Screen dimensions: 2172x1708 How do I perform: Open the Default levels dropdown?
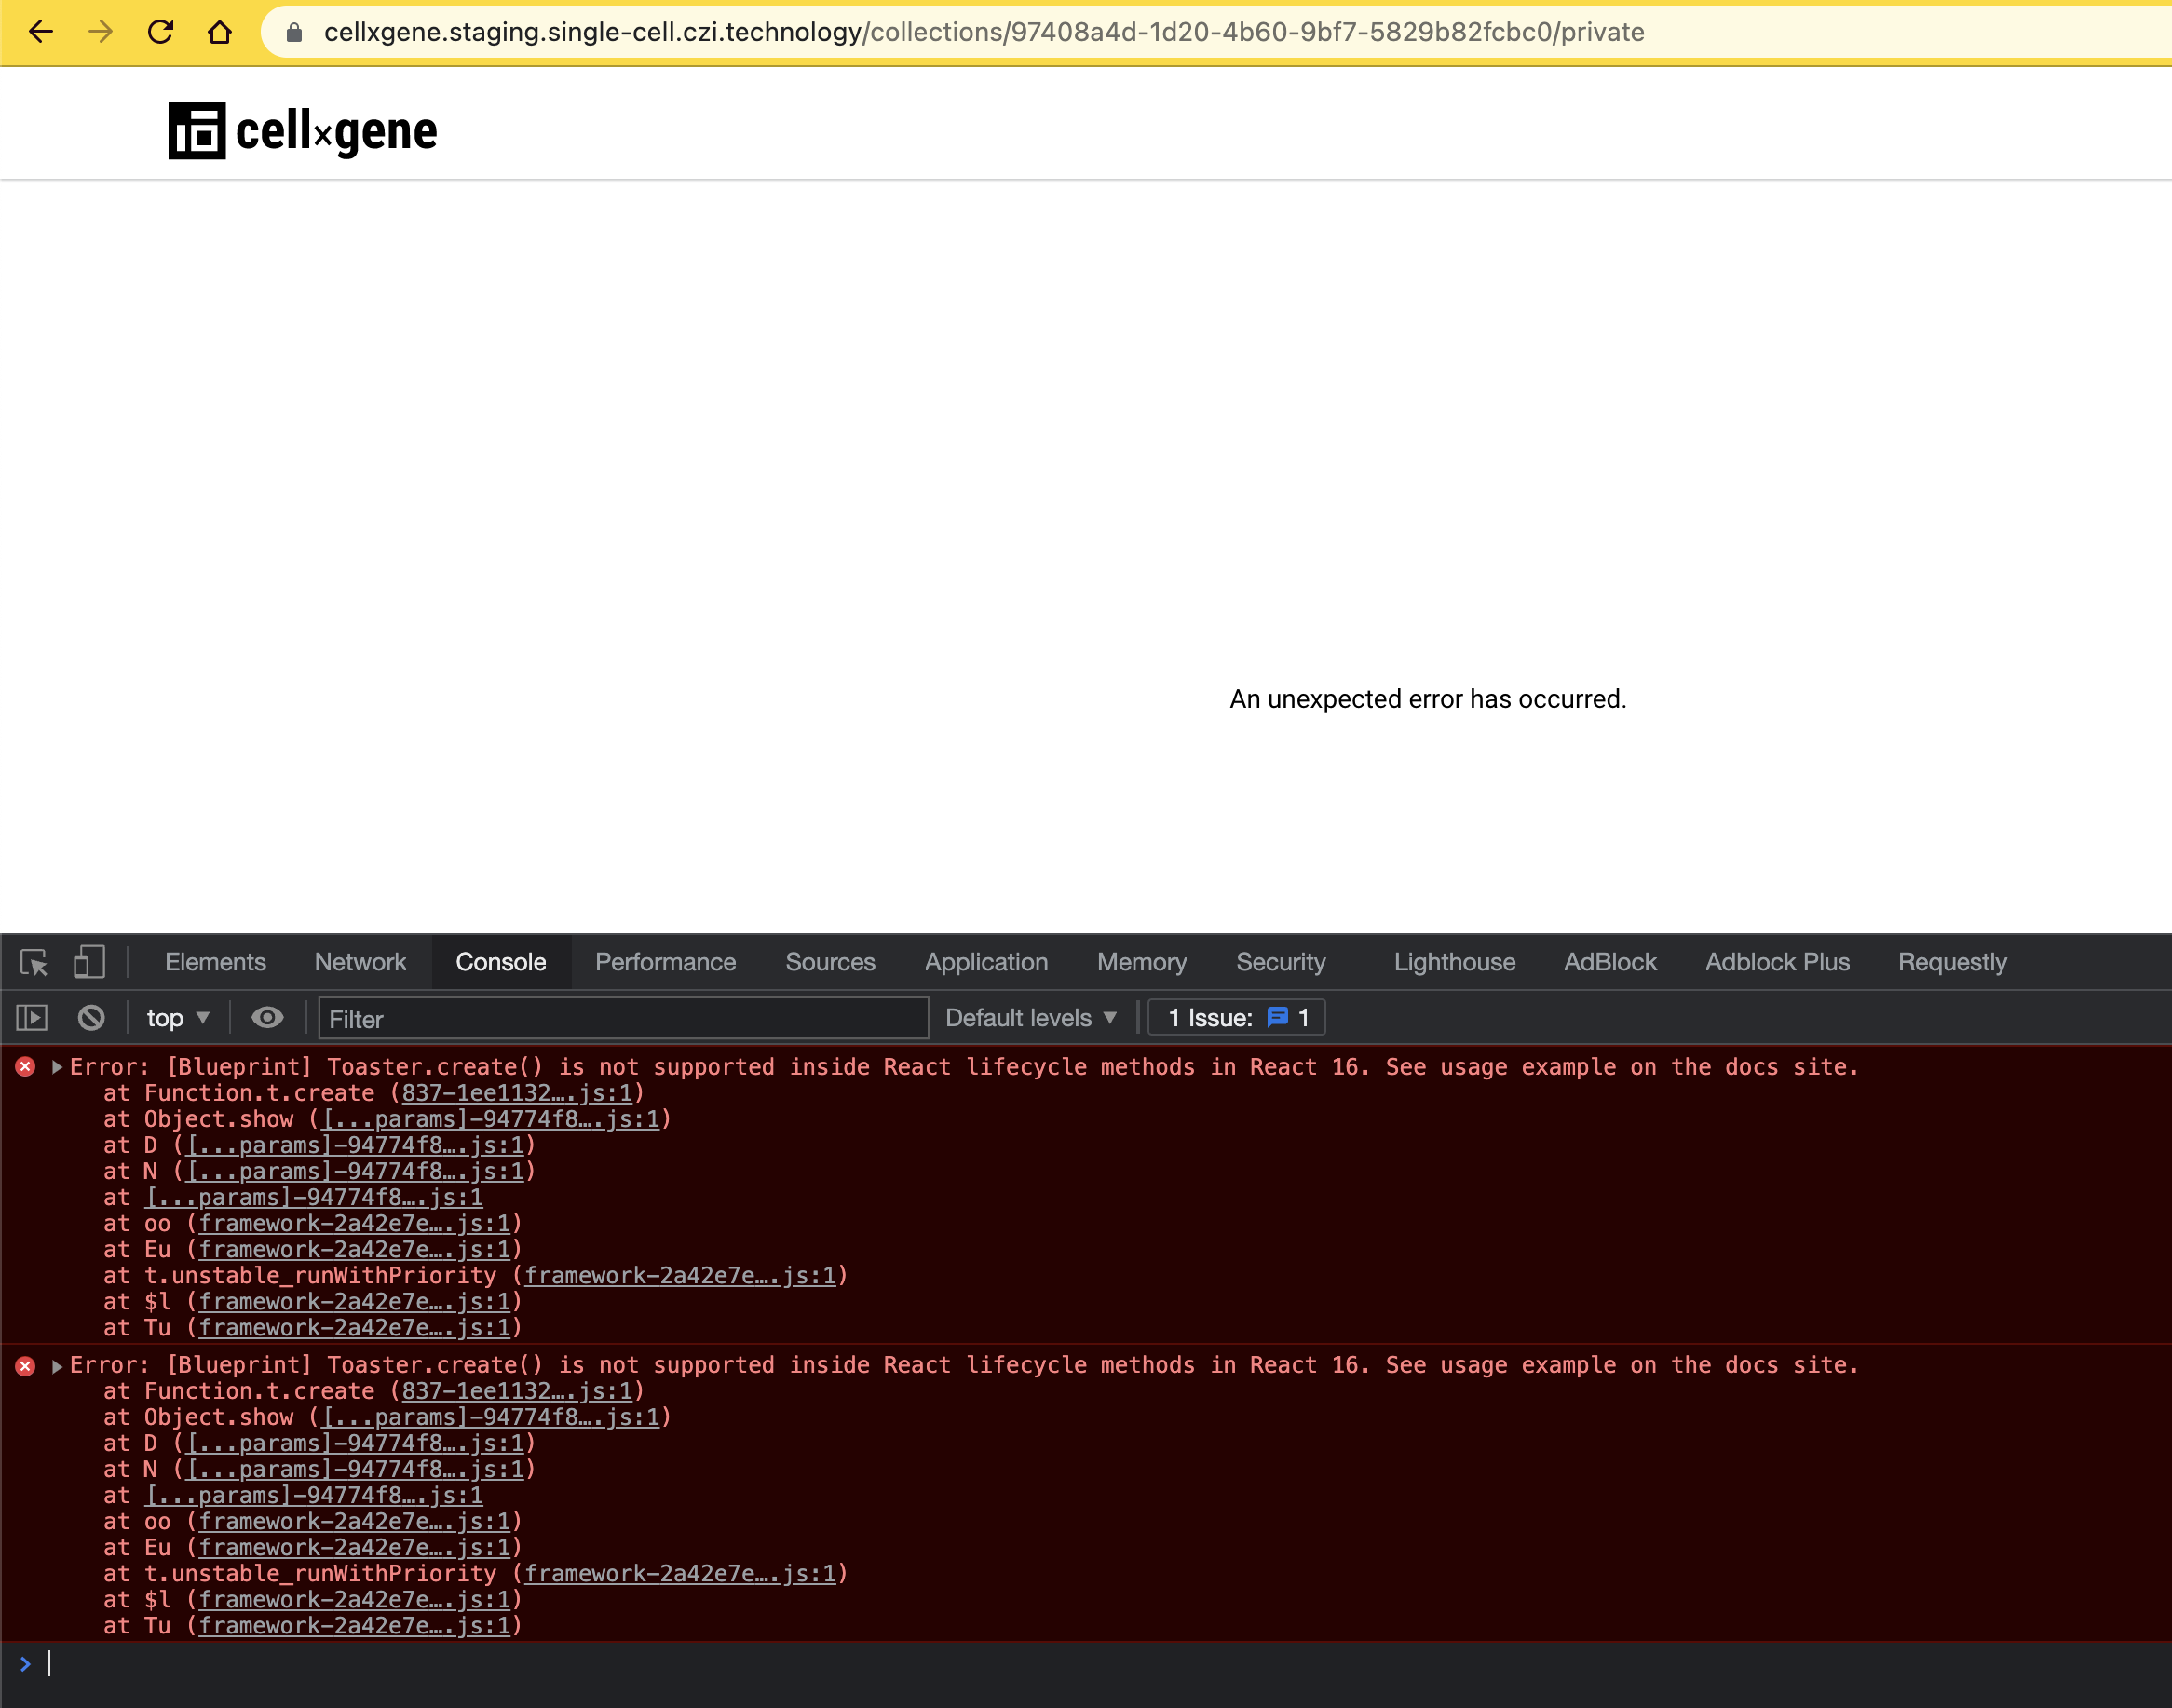point(1030,1017)
